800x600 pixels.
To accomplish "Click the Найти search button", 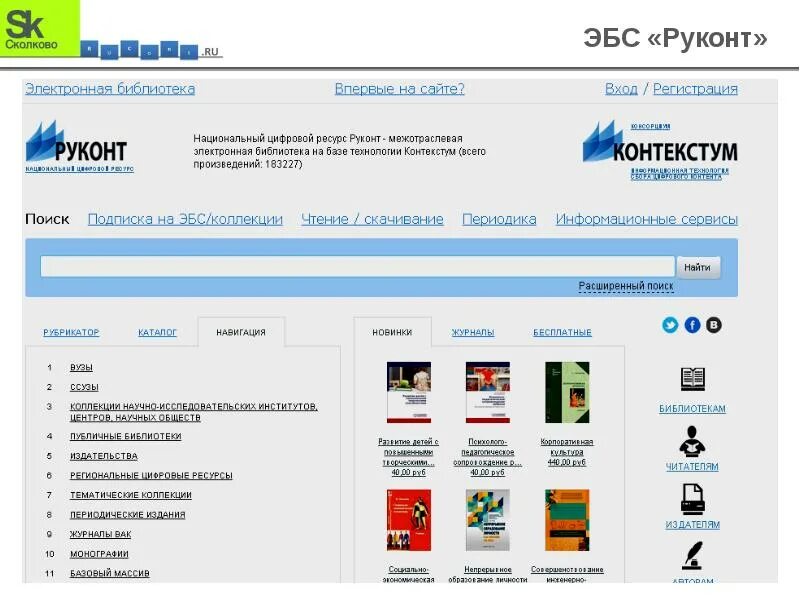I will (698, 267).
